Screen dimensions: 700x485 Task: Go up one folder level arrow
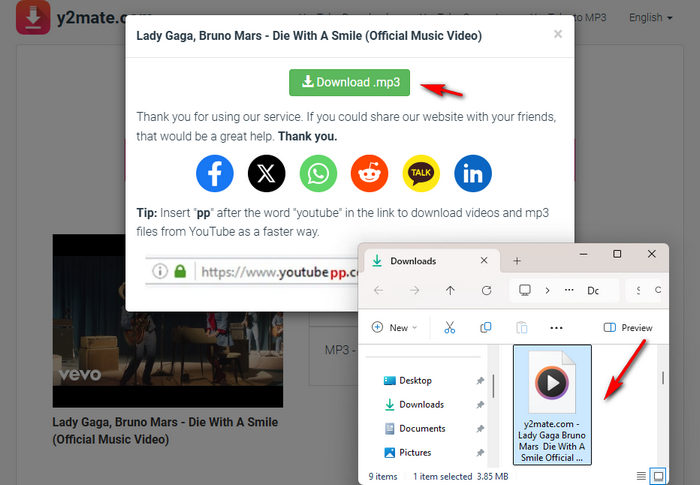tap(450, 291)
